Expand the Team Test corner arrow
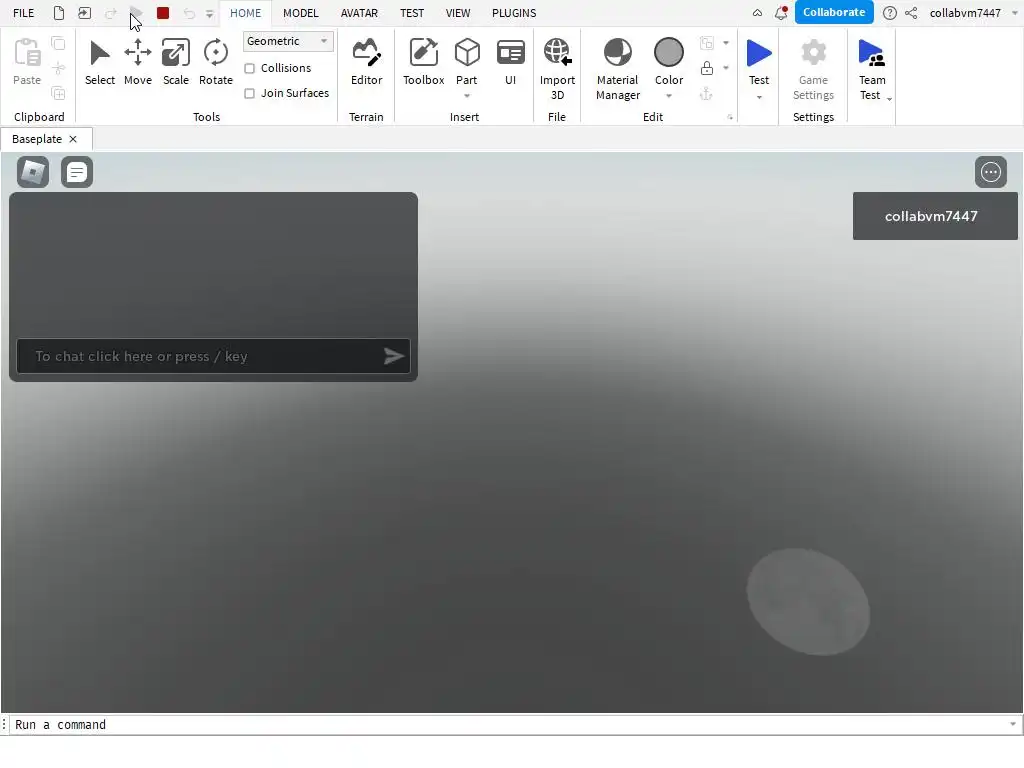 point(889,99)
